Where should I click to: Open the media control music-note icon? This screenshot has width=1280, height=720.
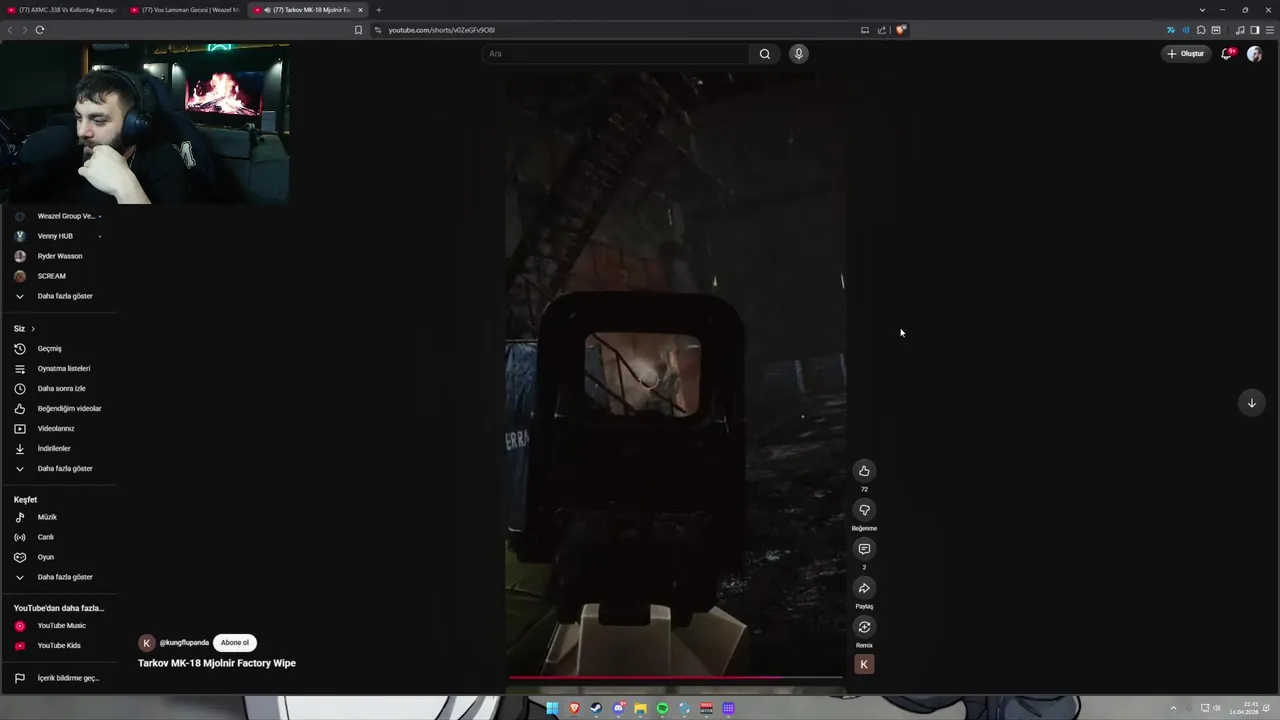pos(1240,30)
